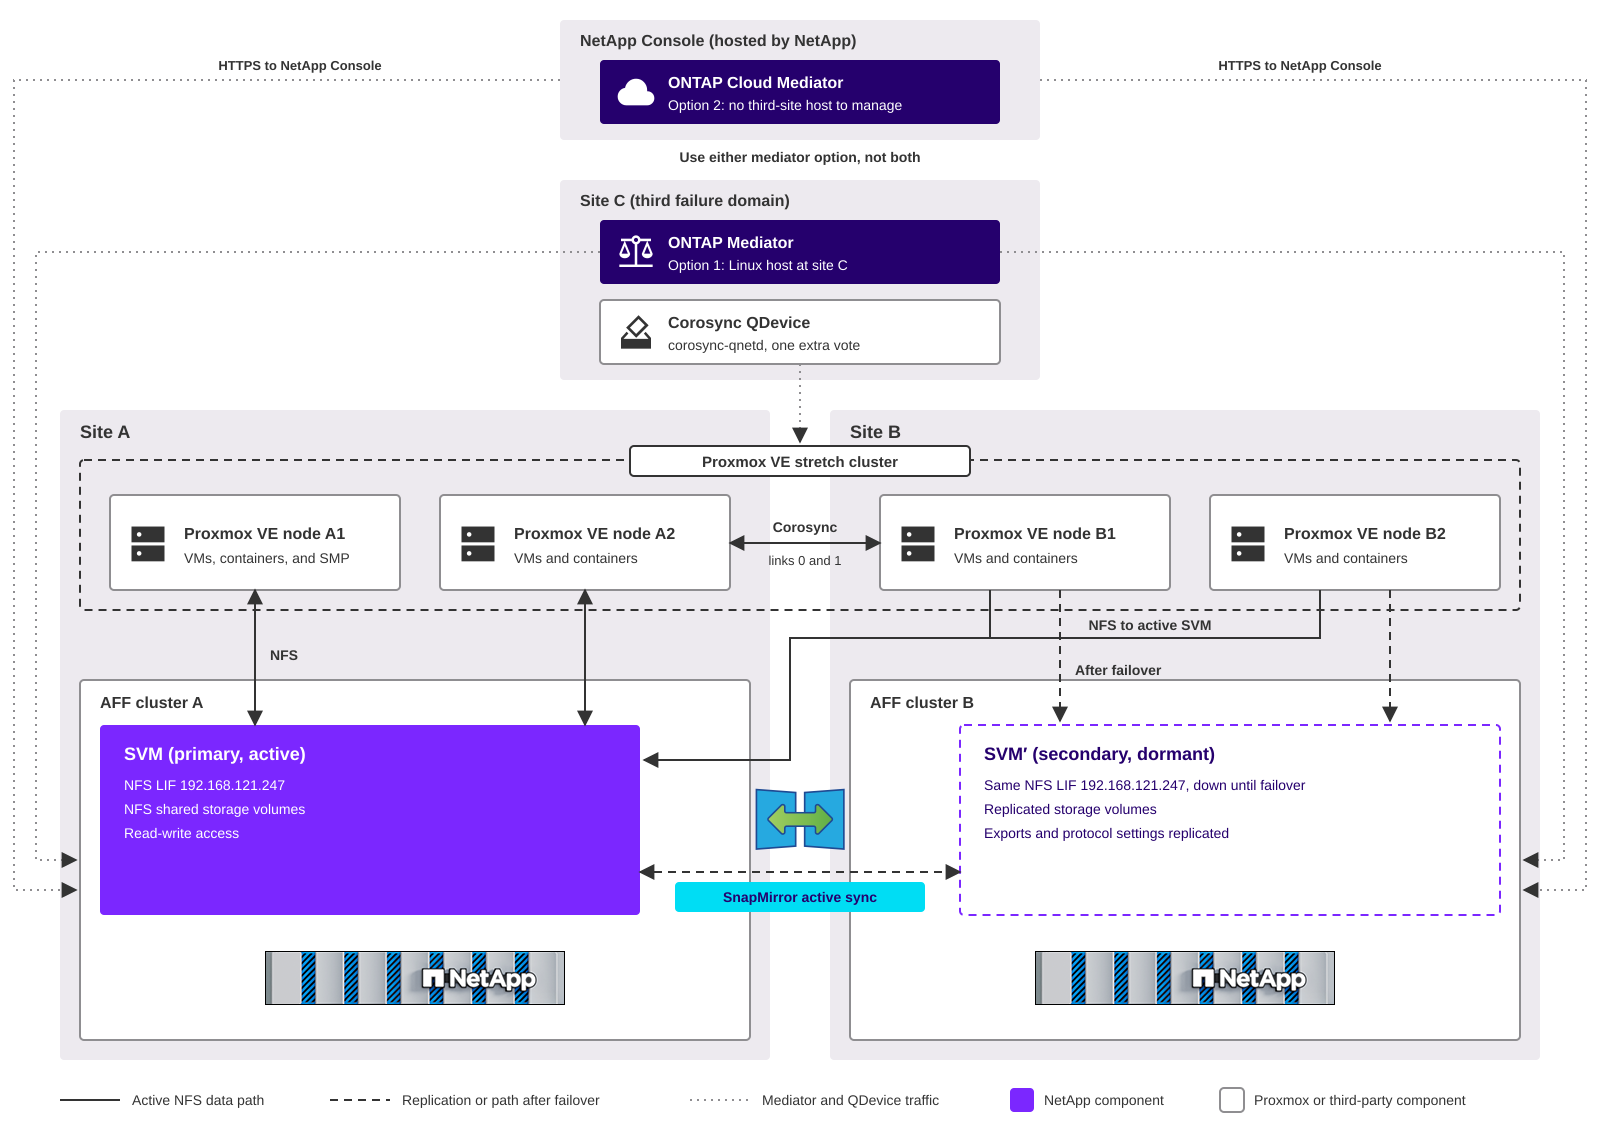The width and height of the screenshot is (1600, 1140).
Task: Click the NFS to active SVM label
Action: [1150, 625]
